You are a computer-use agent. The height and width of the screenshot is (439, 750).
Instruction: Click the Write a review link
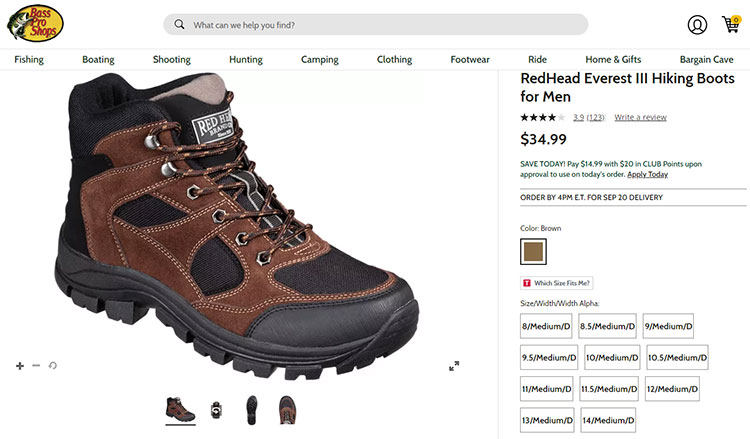pos(640,118)
